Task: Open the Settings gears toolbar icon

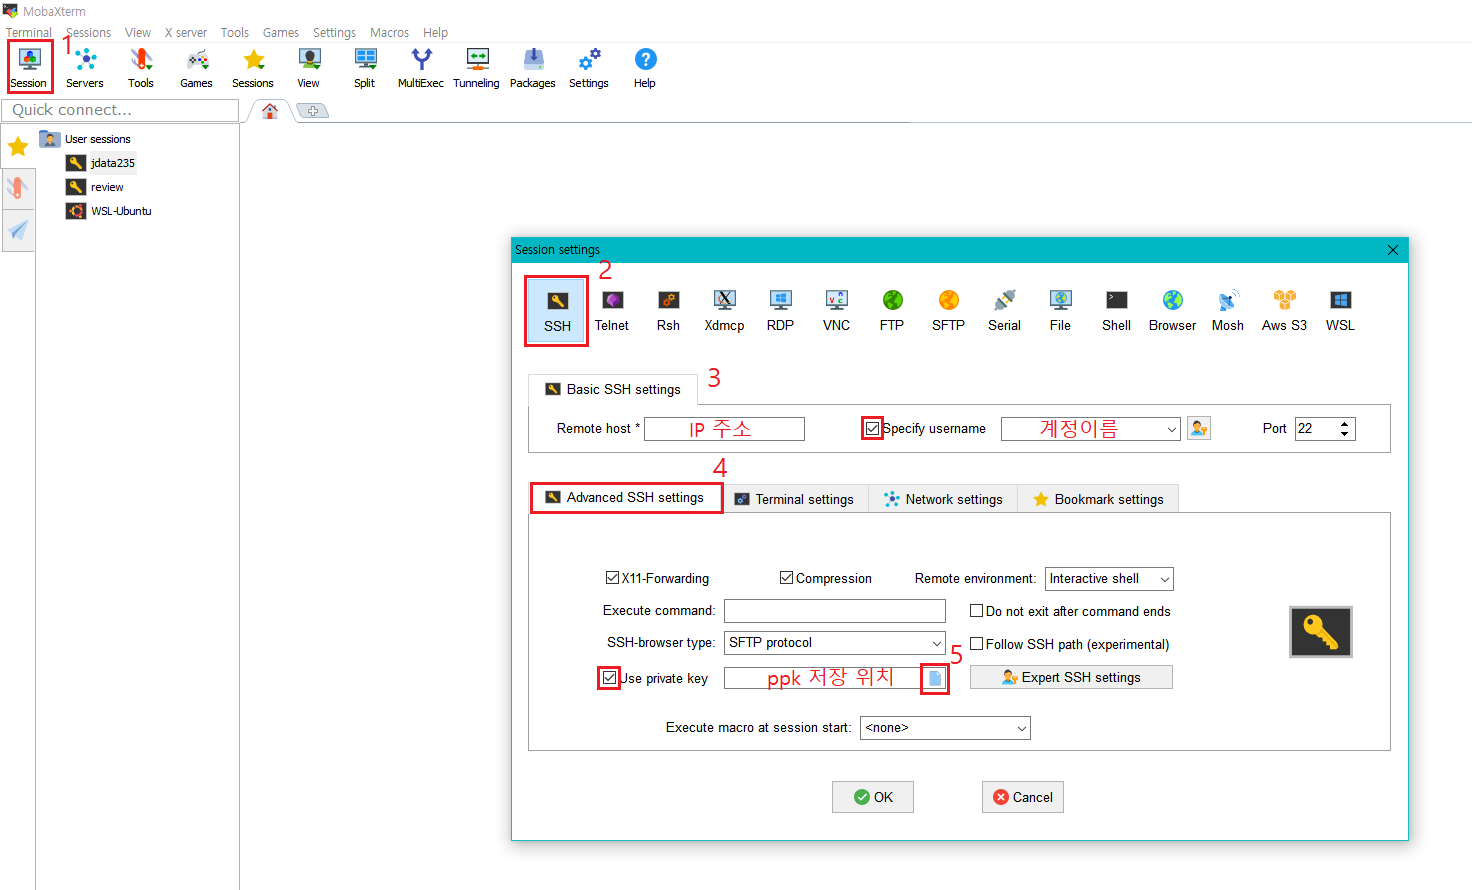Action: (589, 68)
